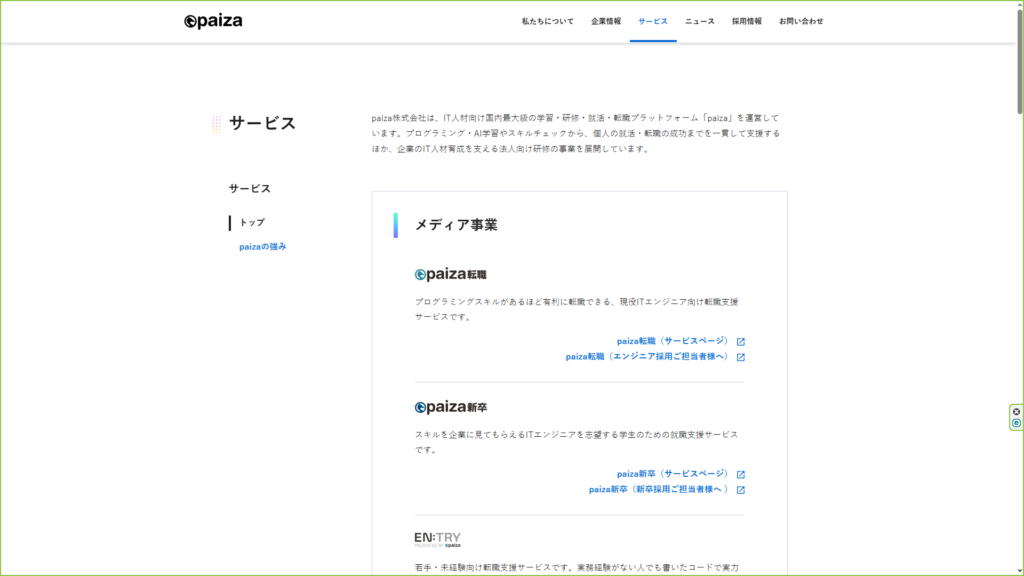This screenshot has width=1024, height=576.
Task: Click external-link icon beside エンジニア採用ご担当者様へ
Action: coord(741,357)
